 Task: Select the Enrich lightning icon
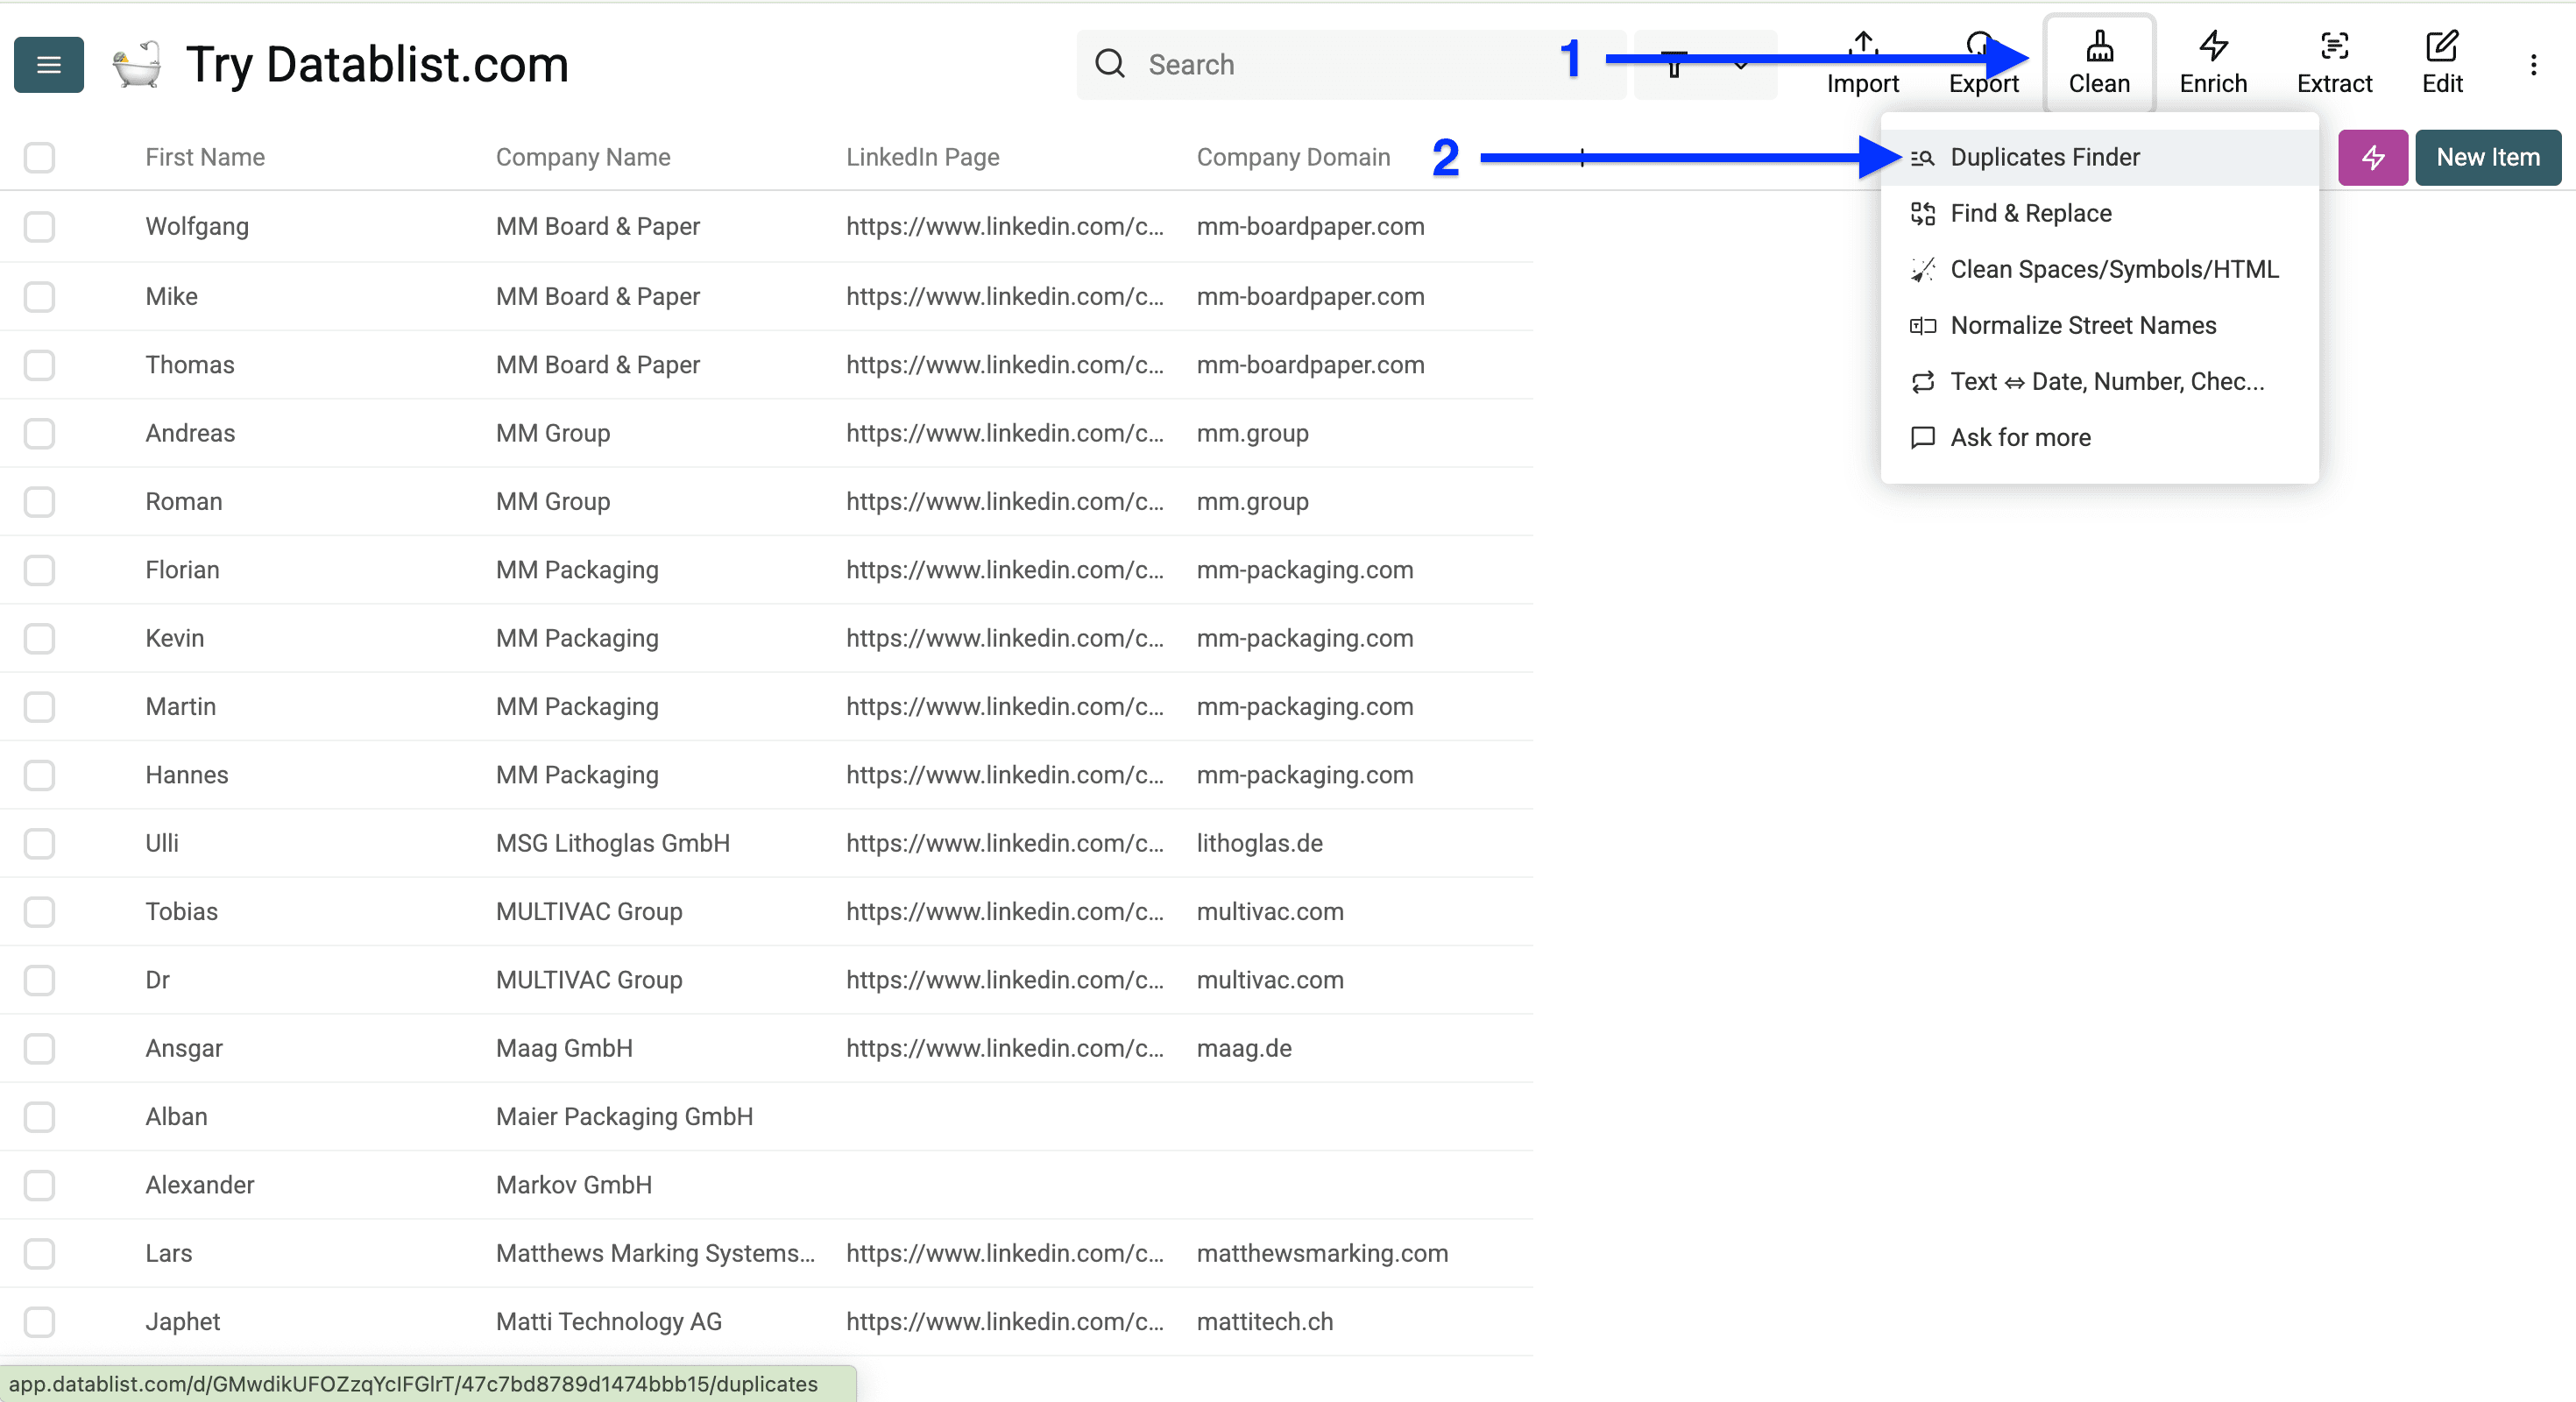coord(2212,46)
